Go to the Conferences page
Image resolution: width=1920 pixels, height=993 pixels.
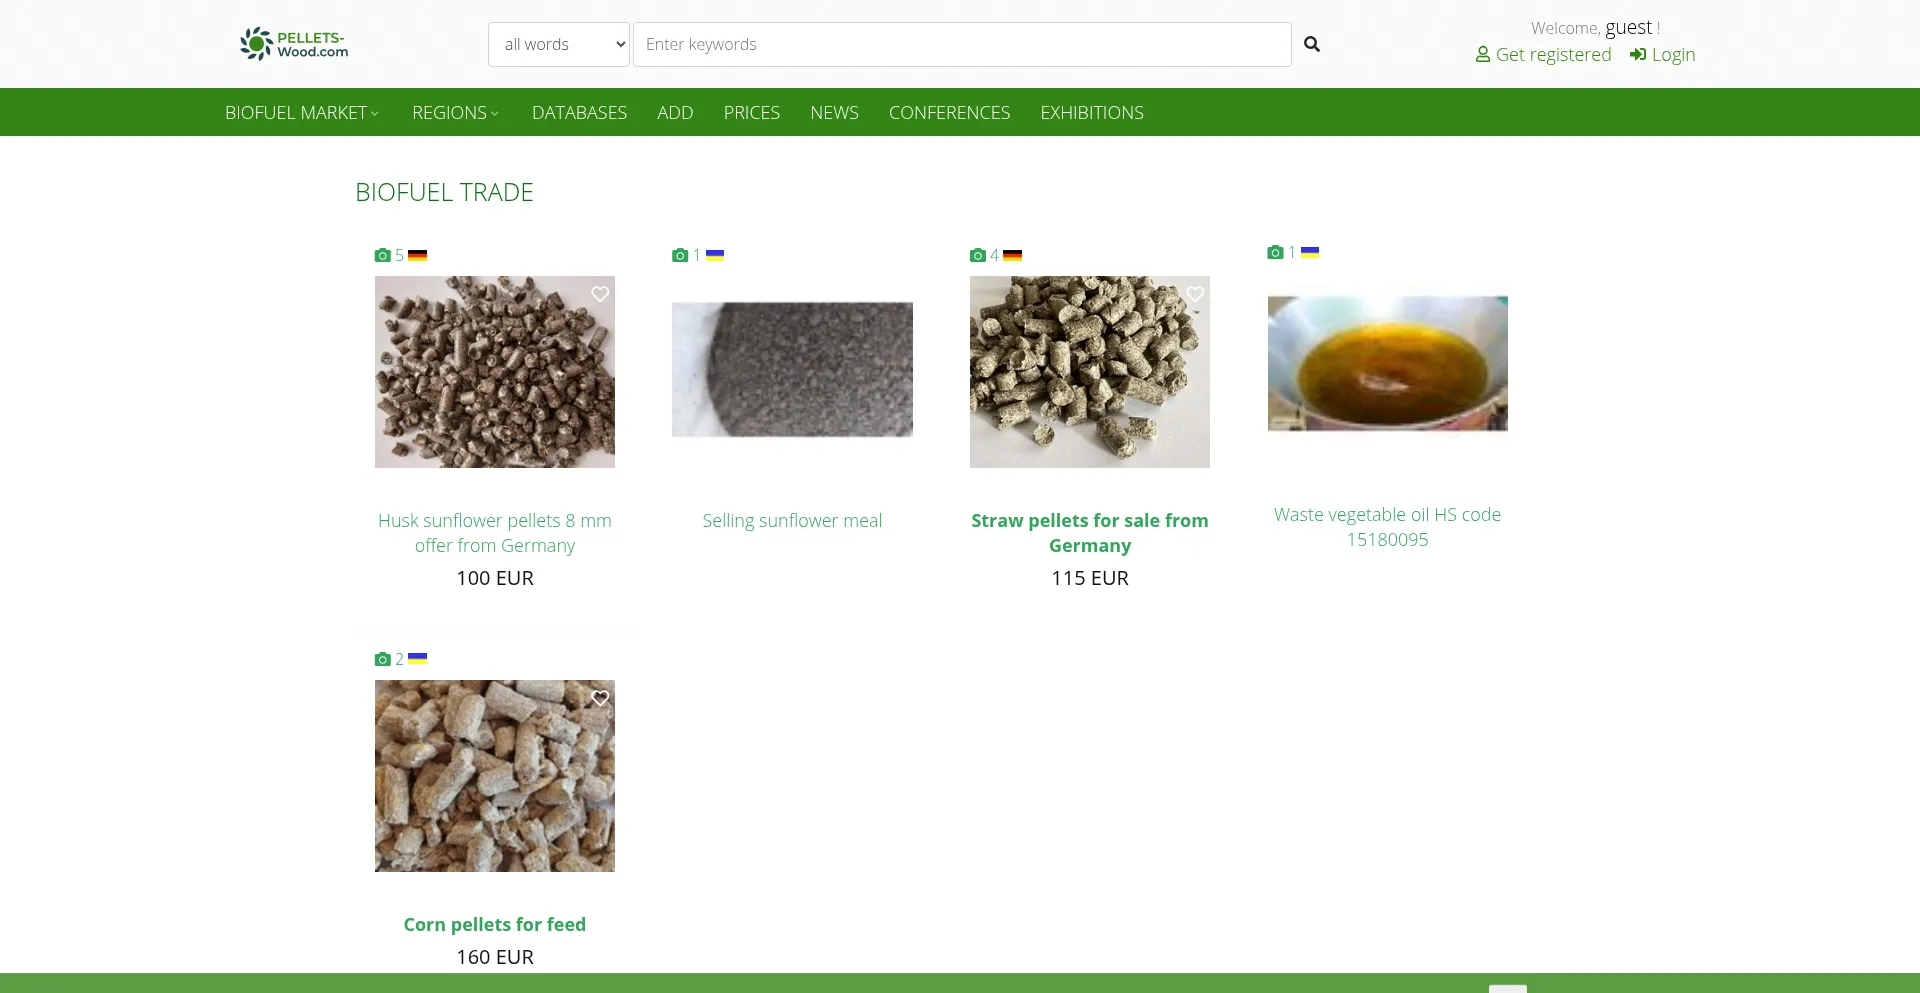coord(949,113)
